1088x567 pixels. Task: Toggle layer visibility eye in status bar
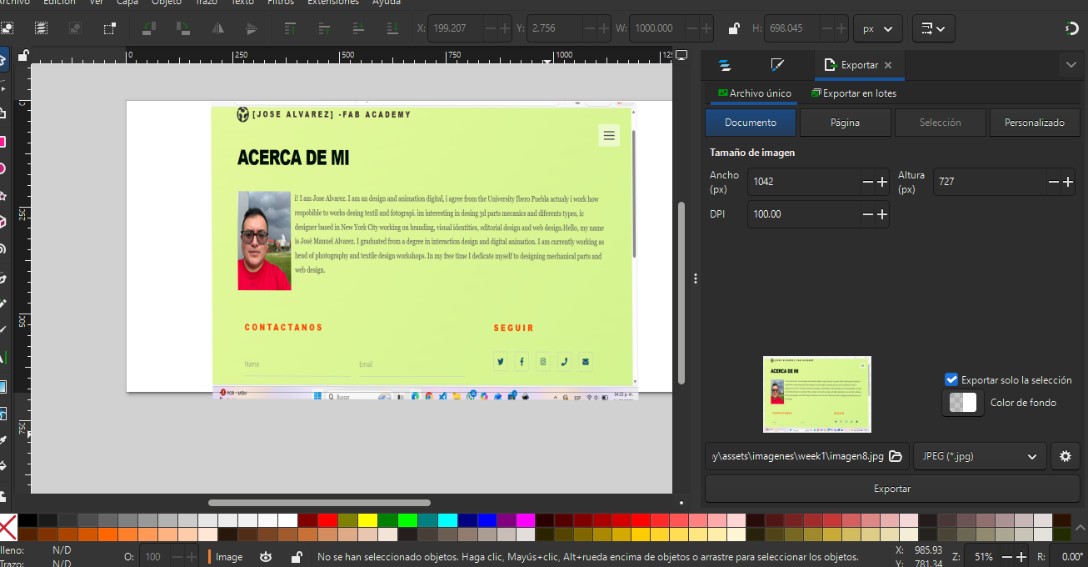(266, 557)
